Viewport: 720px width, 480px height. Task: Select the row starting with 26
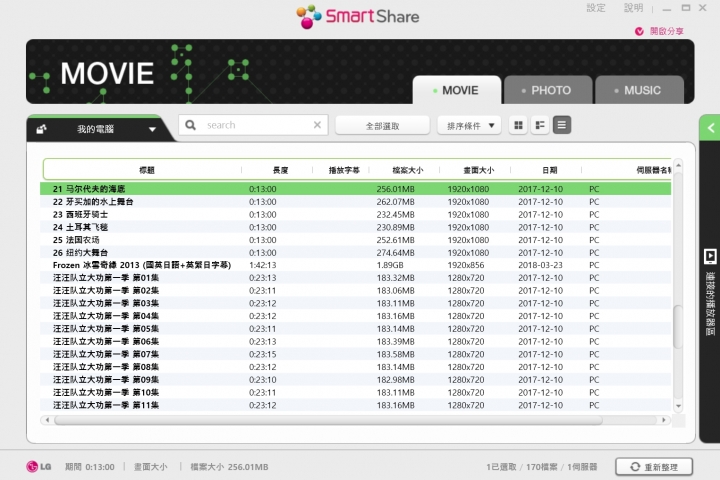point(355,253)
